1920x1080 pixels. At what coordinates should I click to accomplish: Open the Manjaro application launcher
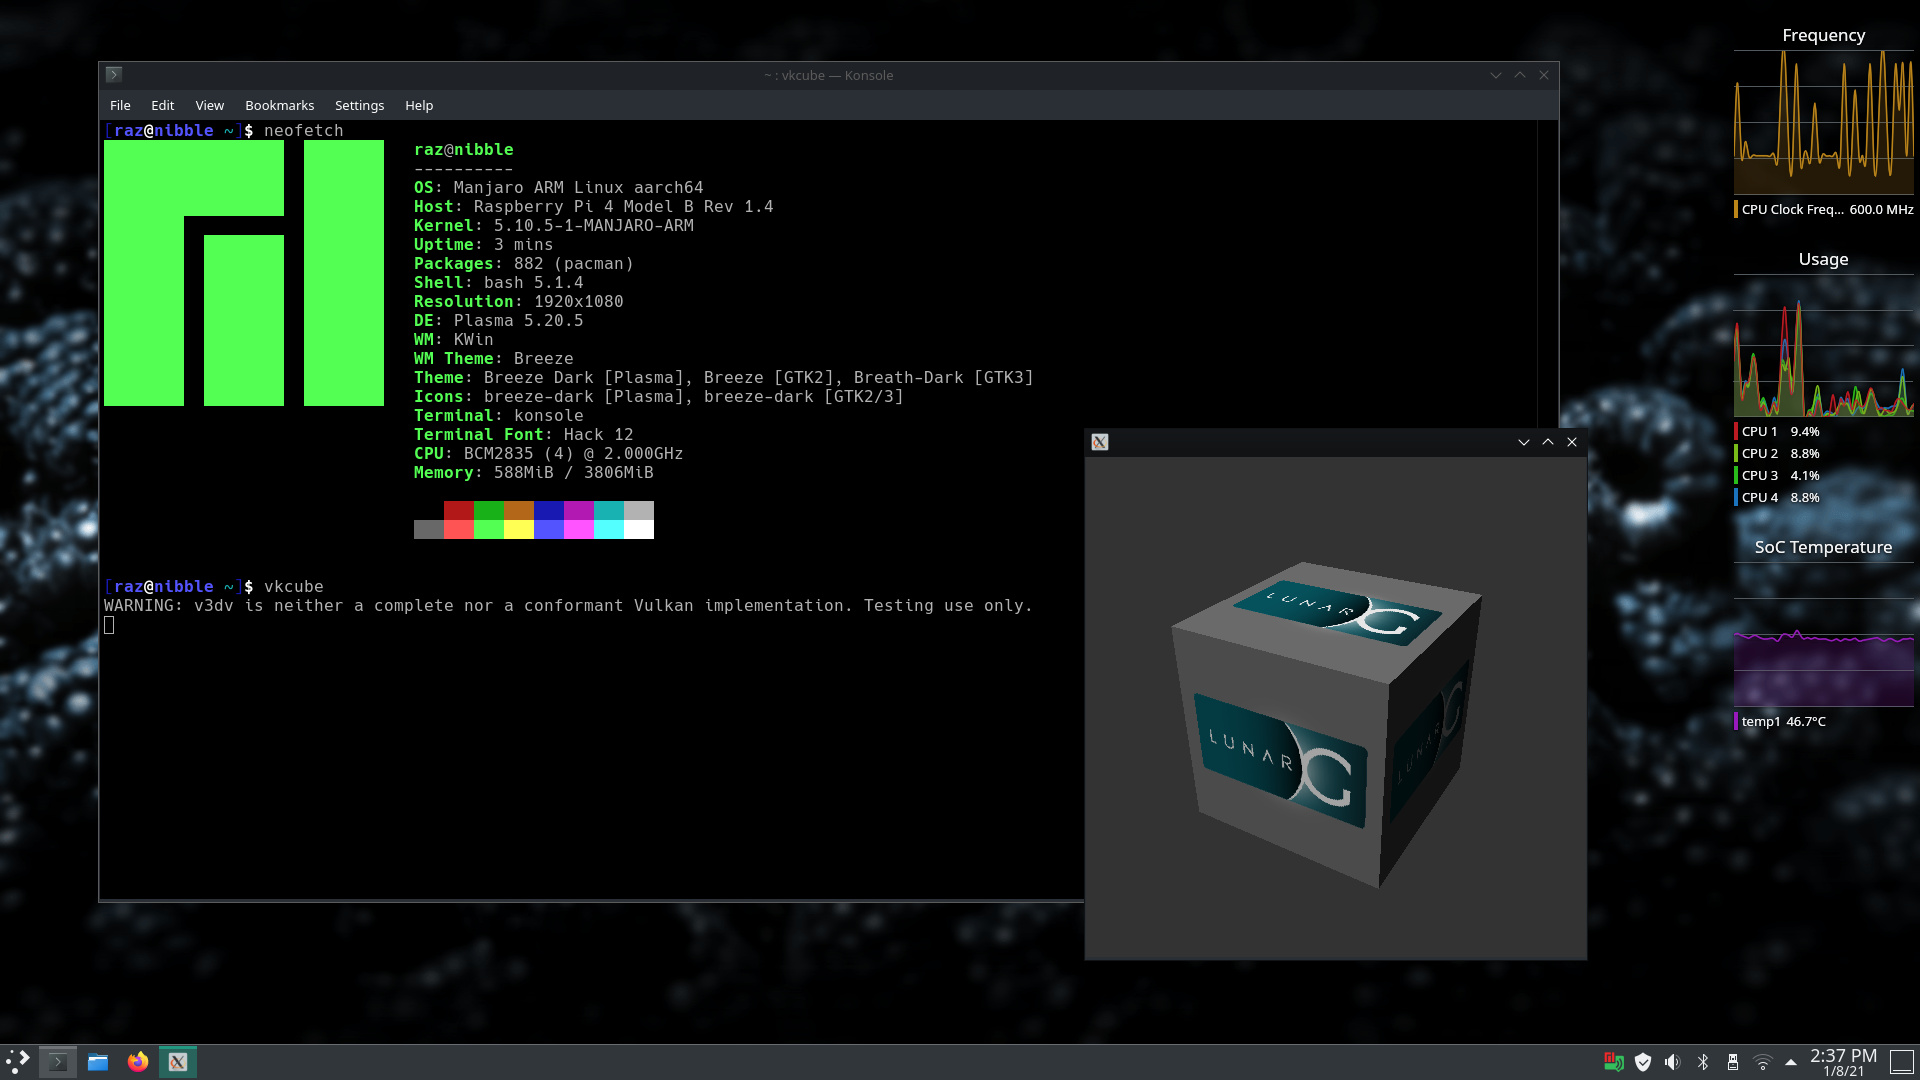click(x=18, y=1061)
